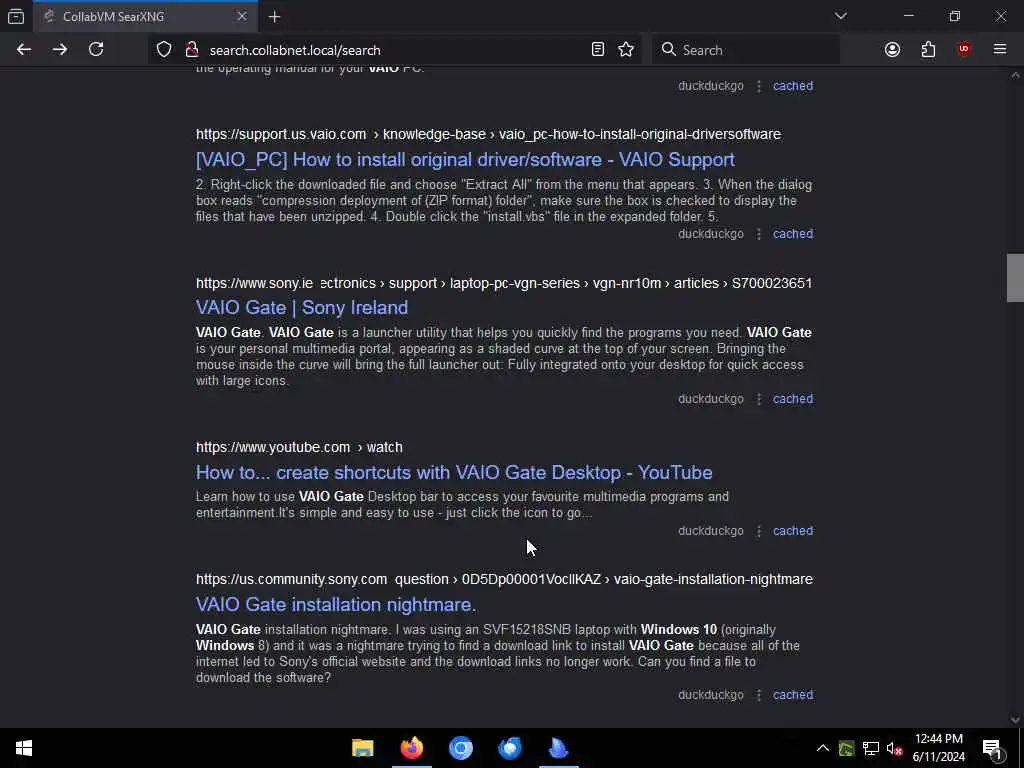
Task: Close the CollabVM SearXNG tab
Action: (242, 16)
